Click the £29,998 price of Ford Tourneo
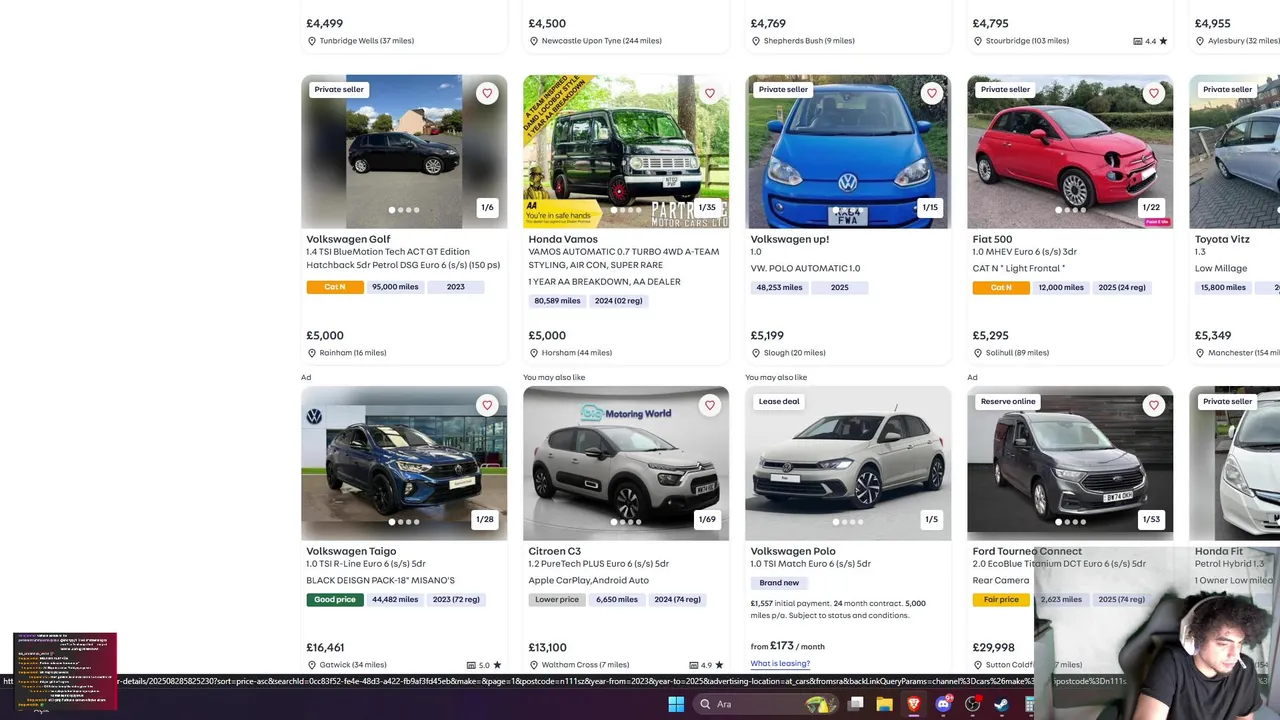Image resolution: width=1280 pixels, height=720 pixels. 993,648
